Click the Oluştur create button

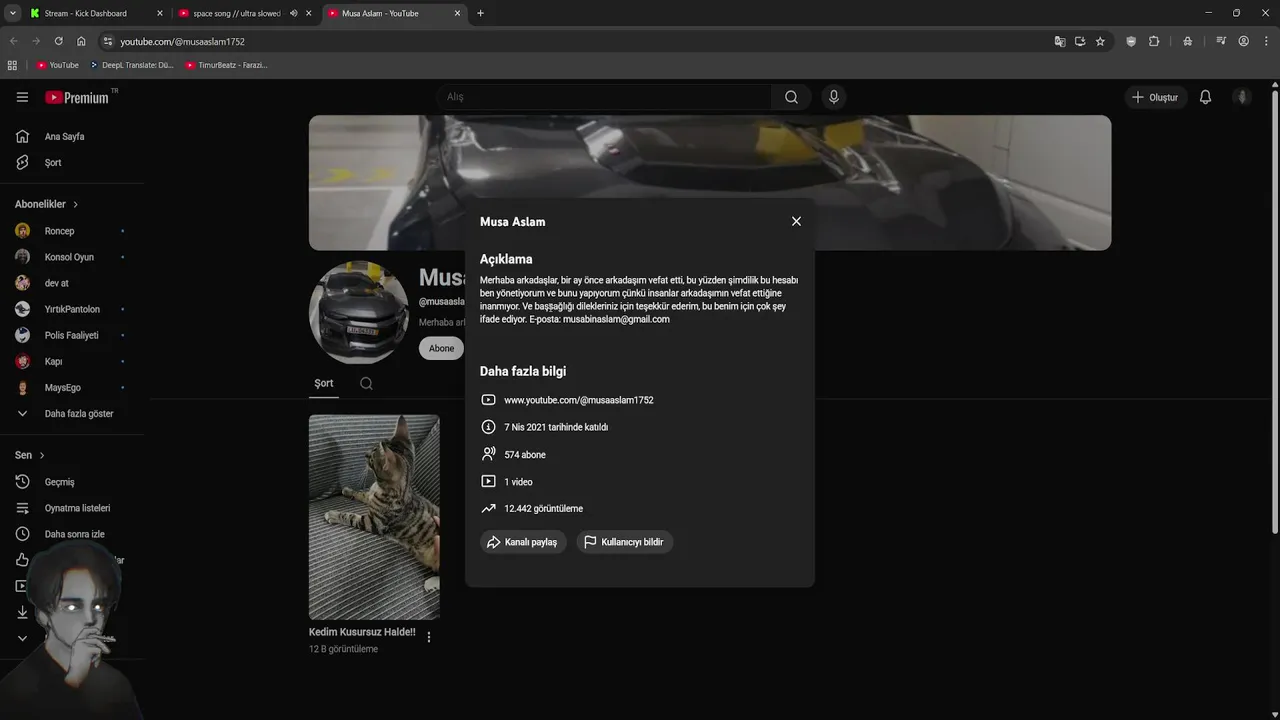pyautogui.click(x=1155, y=97)
